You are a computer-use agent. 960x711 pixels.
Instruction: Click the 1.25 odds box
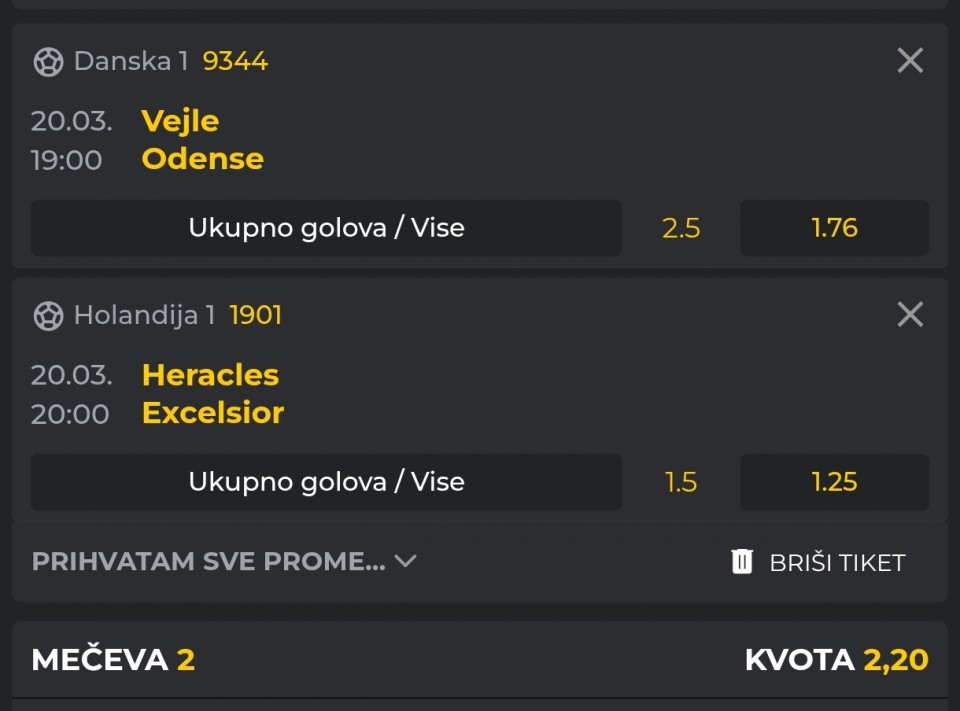click(834, 482)
